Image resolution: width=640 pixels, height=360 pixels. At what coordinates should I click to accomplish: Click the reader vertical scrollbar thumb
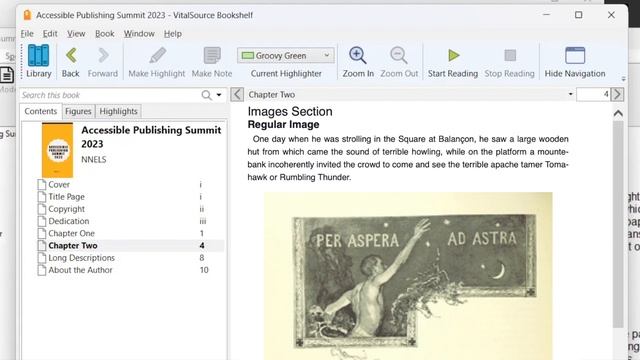(618, 224)
